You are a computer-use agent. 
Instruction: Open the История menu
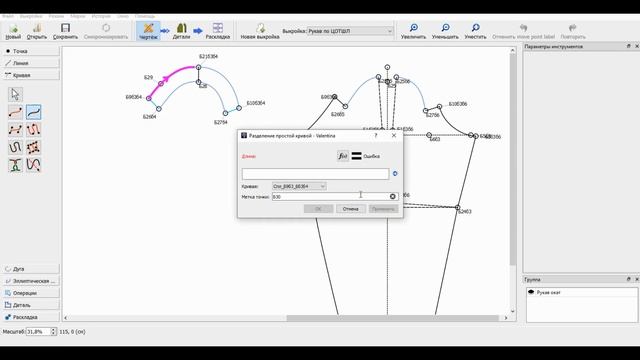101,16
